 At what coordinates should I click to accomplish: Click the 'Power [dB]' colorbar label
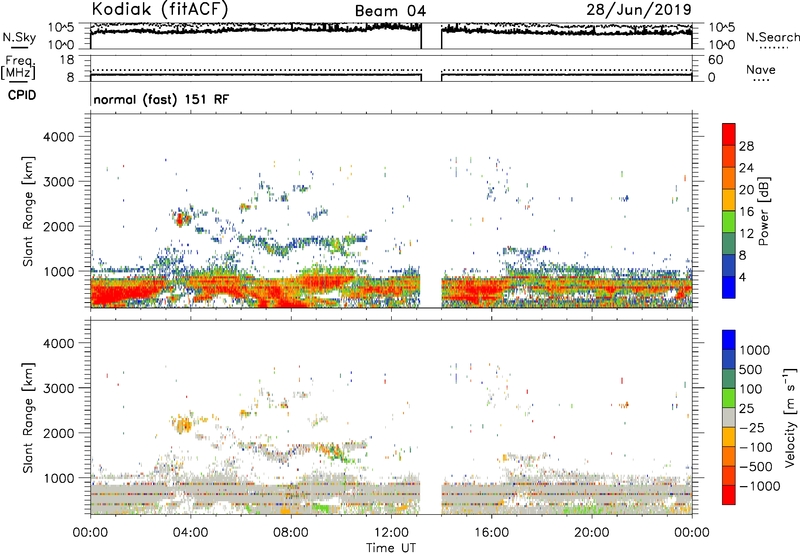(763, 211)
